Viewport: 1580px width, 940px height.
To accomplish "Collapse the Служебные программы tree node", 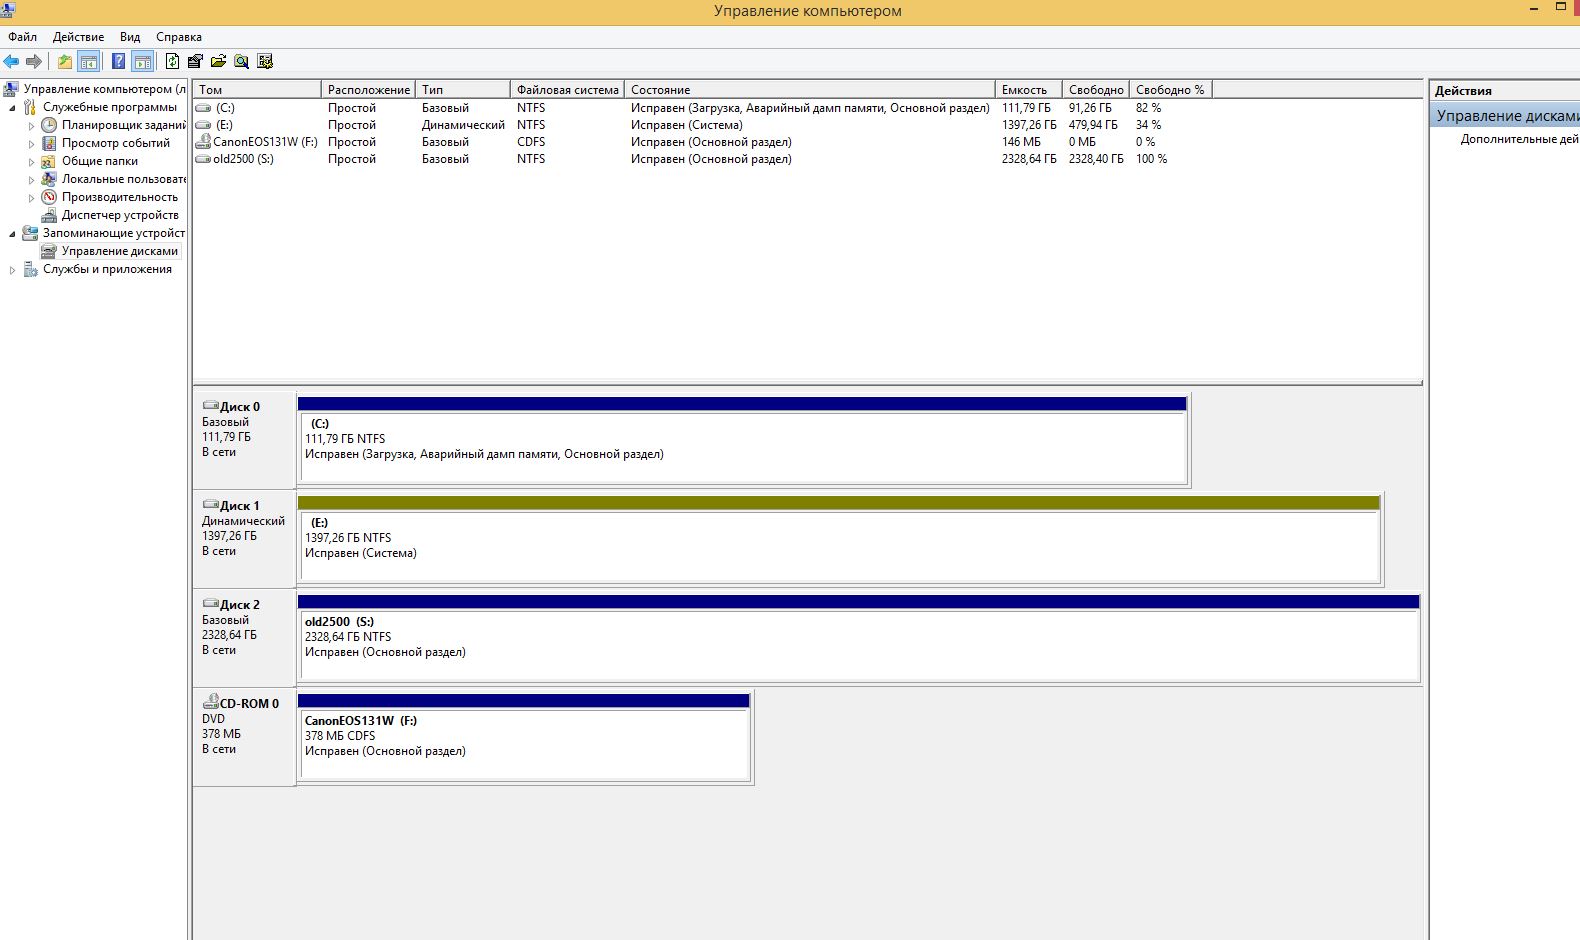I will pyautogui.click(x=12, y=108).
